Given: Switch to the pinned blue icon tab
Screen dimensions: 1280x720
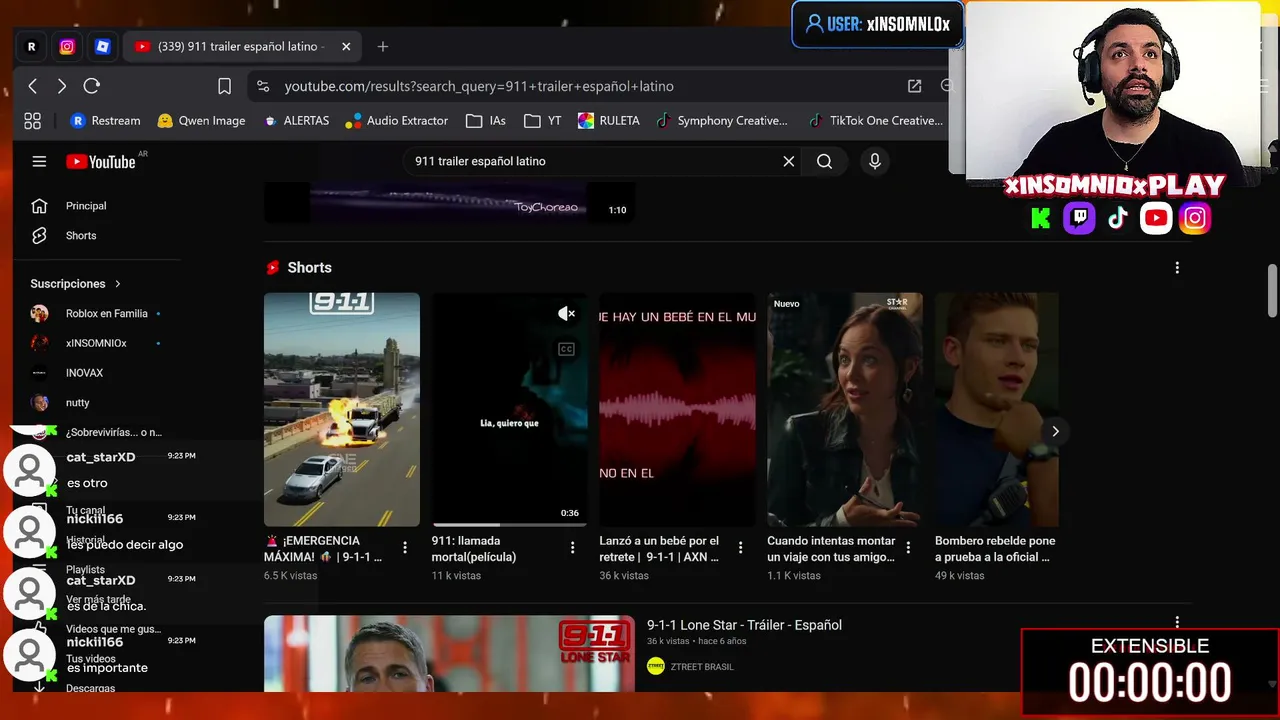Looking at the screenshot, I should coord(102,46).
